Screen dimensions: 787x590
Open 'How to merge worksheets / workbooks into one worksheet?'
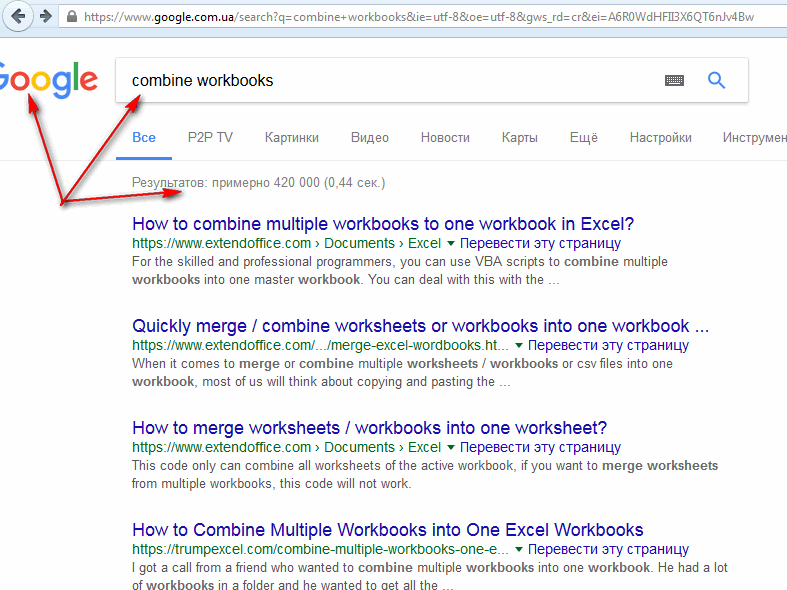(369, 428)
